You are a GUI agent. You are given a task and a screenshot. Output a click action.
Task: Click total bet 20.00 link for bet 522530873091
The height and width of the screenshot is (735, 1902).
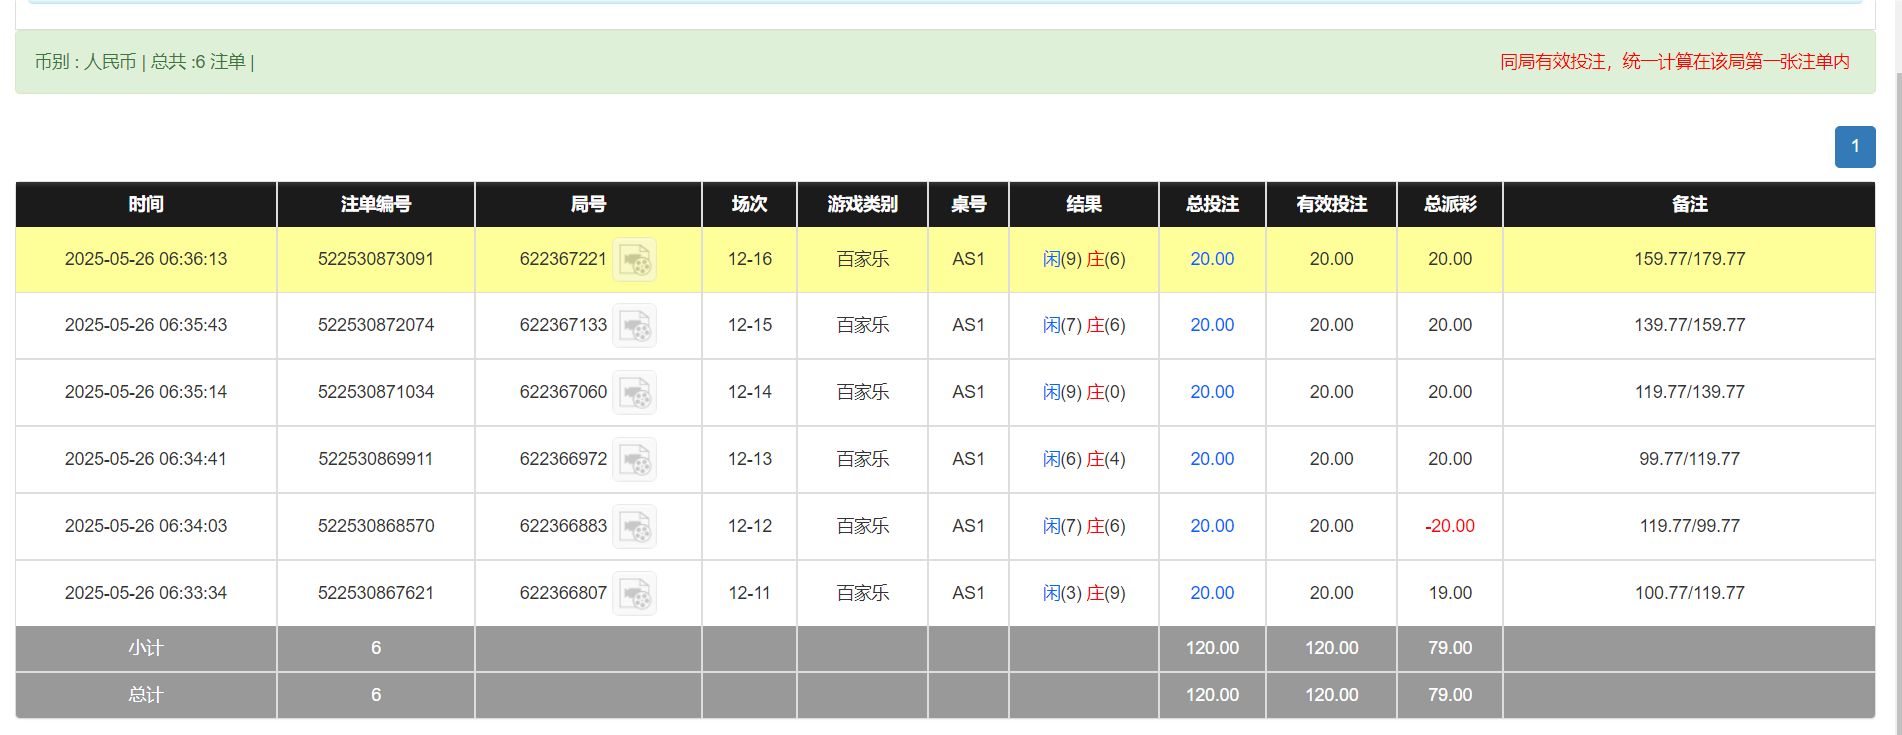pyautogui.click(x=1211, y=259)
